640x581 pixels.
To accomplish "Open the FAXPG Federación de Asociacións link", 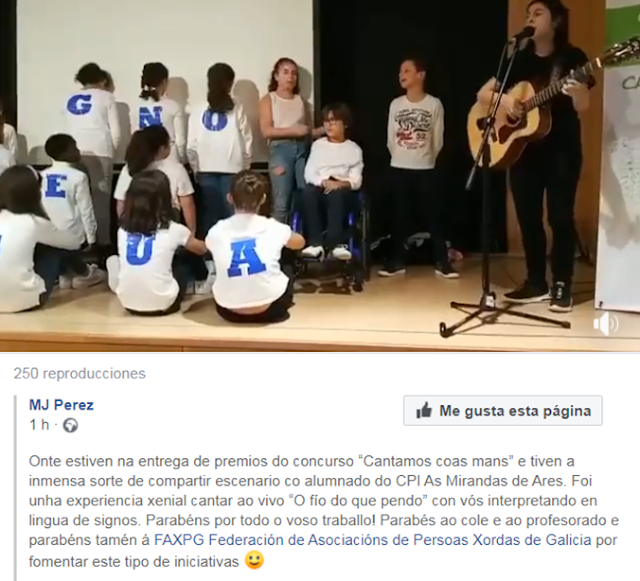I will click(373, 540).
